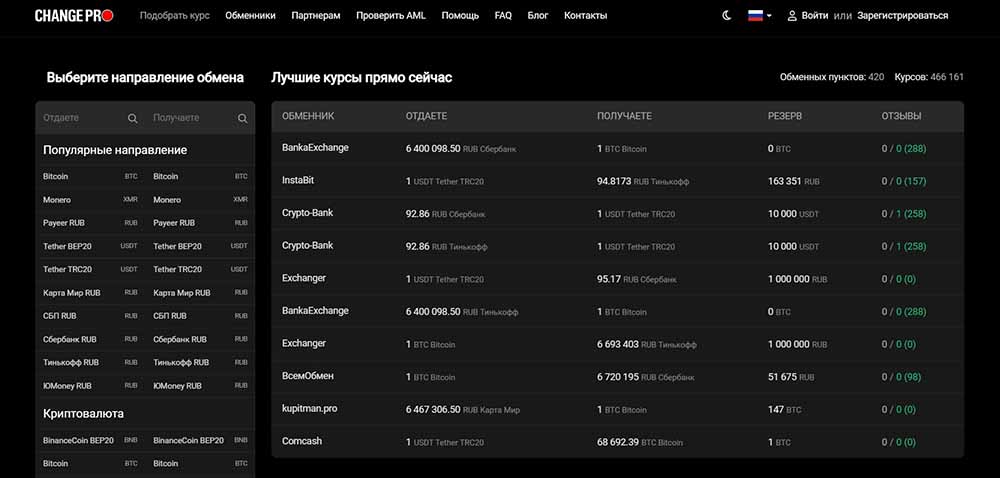The image size is (1000, 478).
Task: Click the search icon in Отдаете field
Action: point(133,118)
